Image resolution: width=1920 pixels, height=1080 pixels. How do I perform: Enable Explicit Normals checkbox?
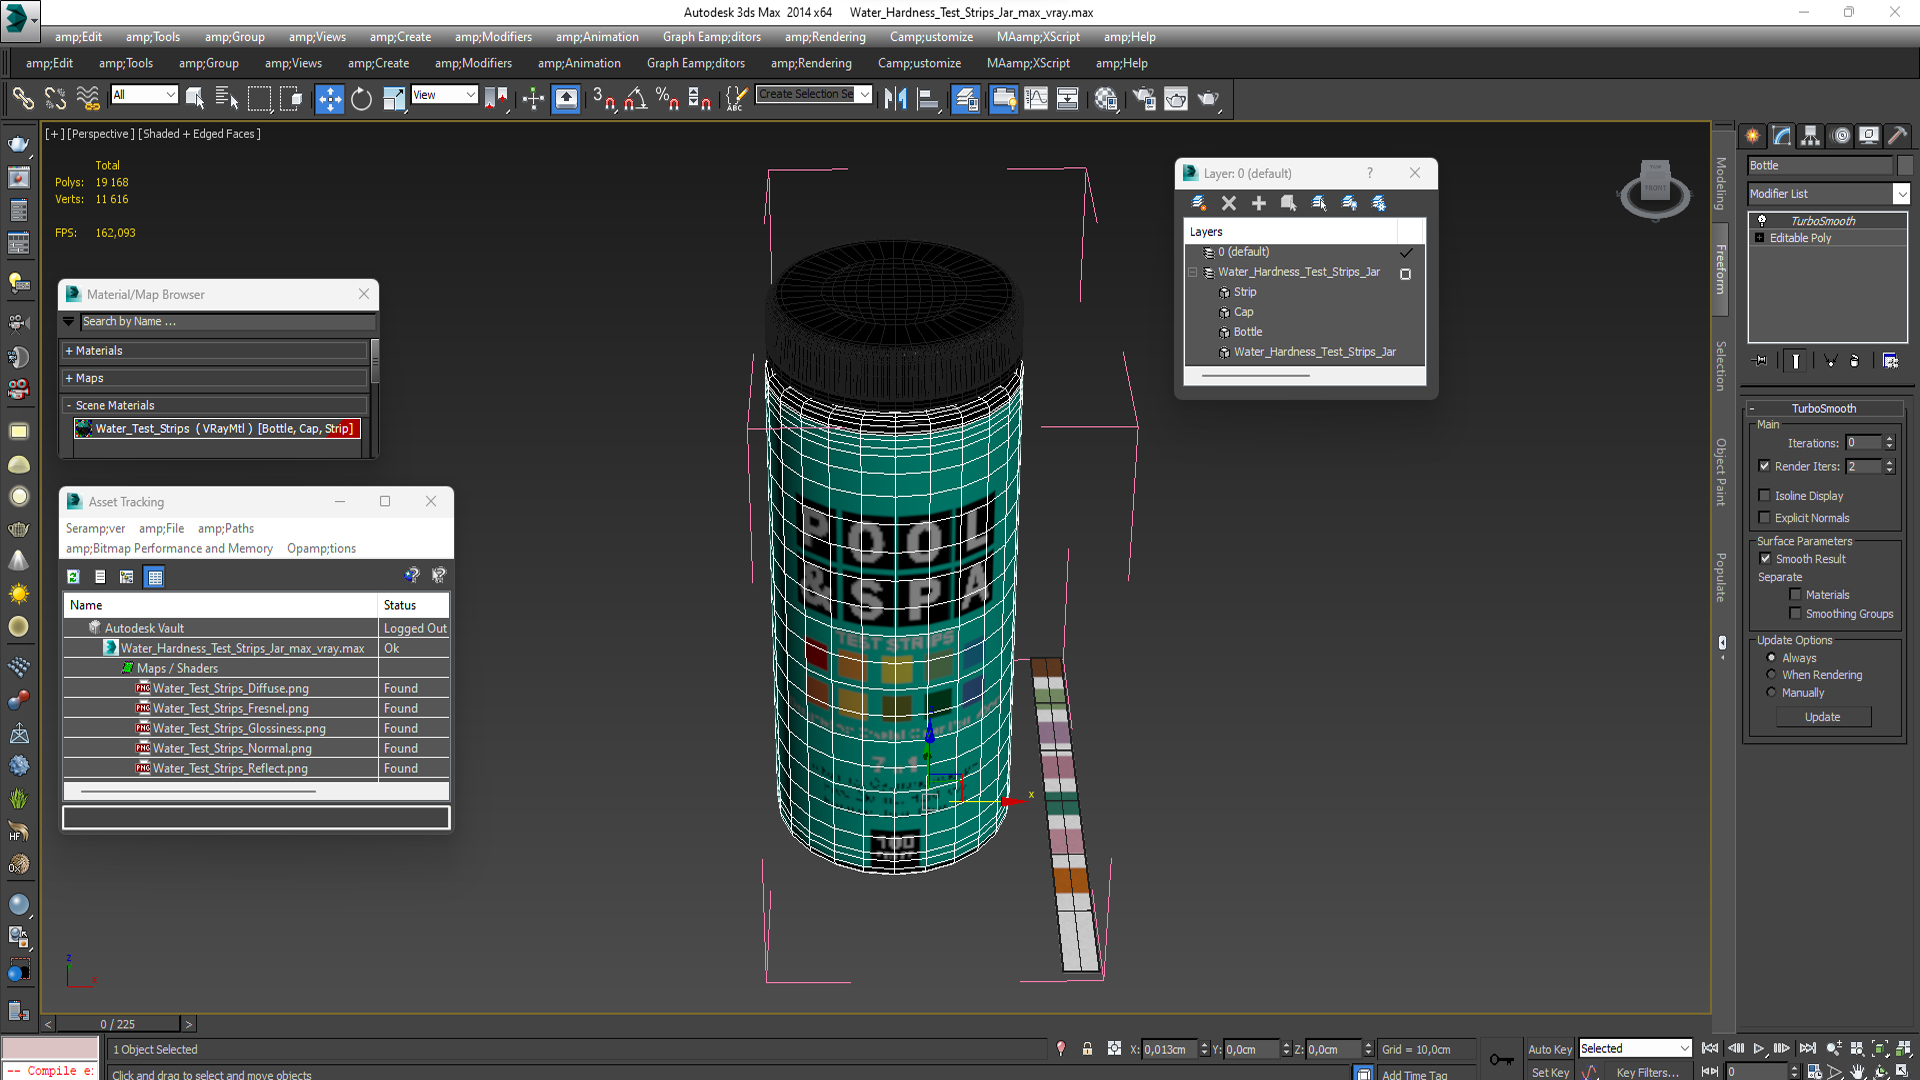pos(1765,518)
